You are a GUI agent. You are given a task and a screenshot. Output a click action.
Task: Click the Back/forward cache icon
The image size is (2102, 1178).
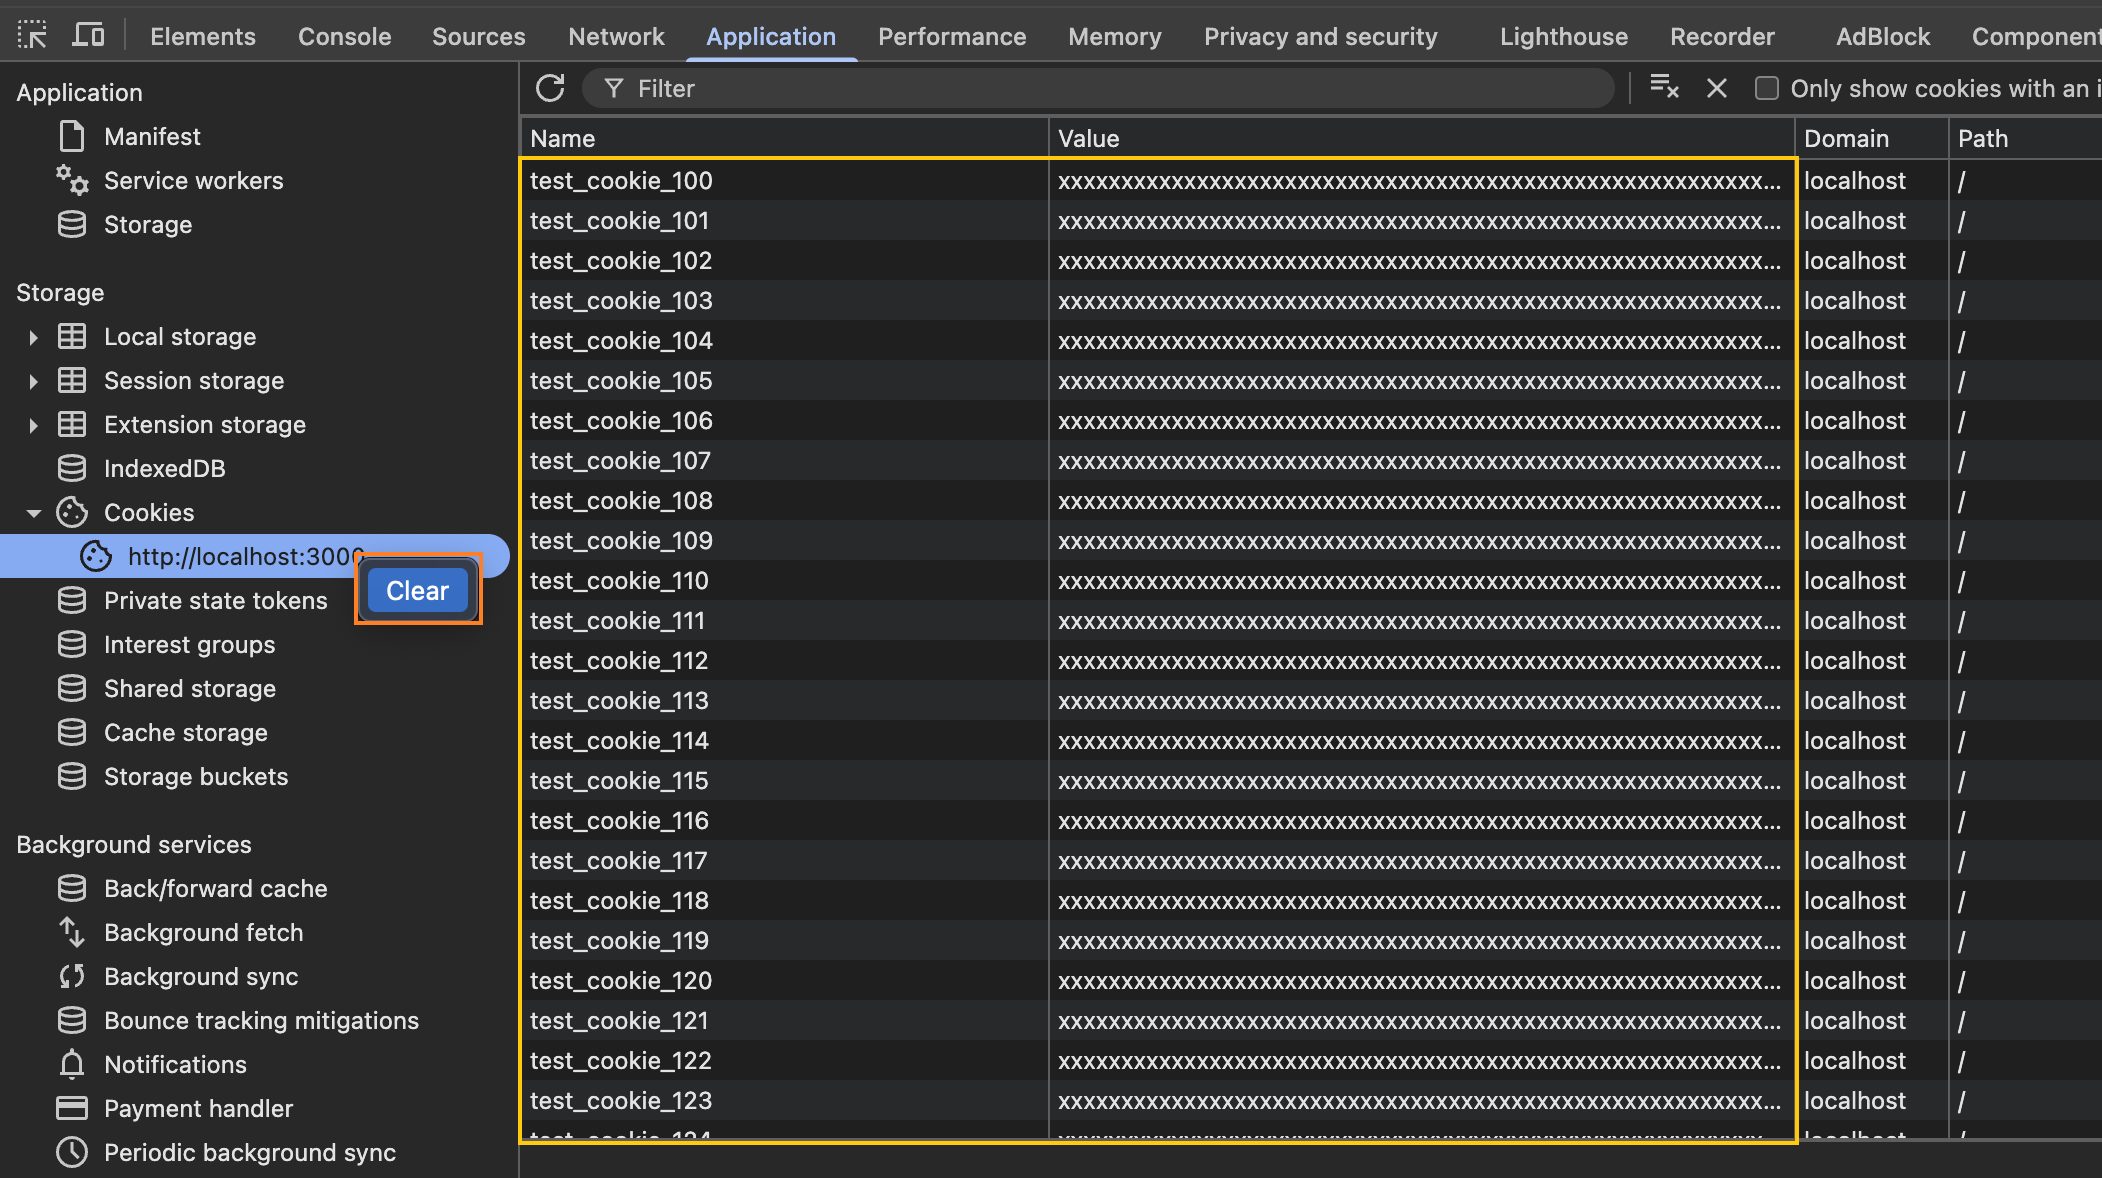72,888
